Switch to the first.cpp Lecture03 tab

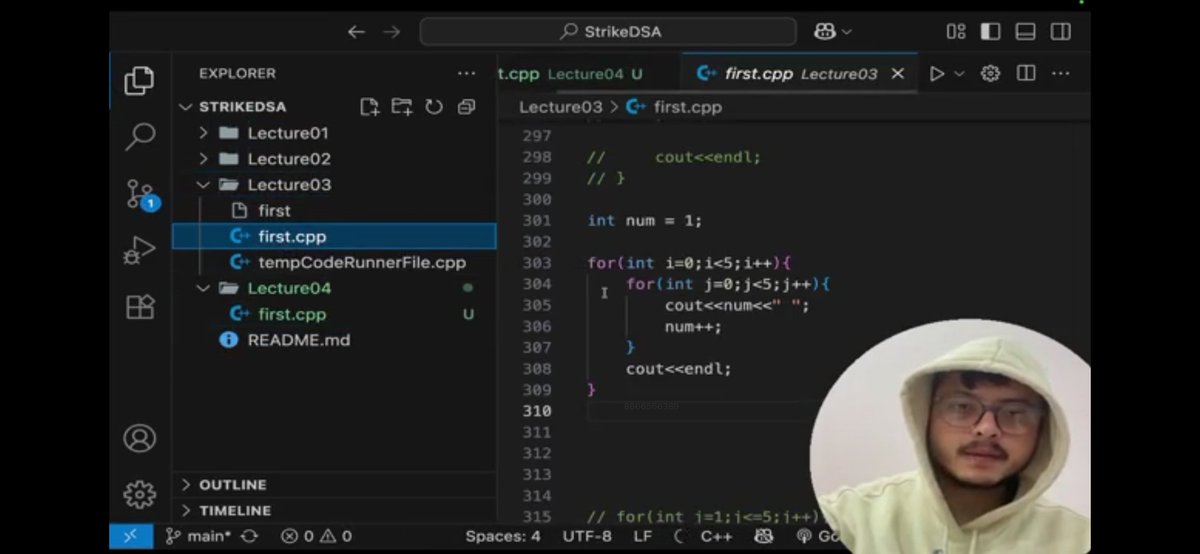point(800,74)
